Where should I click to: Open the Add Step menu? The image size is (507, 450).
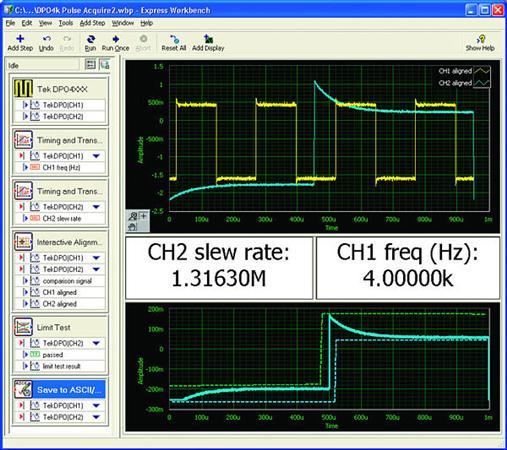[x=92, y=23]
